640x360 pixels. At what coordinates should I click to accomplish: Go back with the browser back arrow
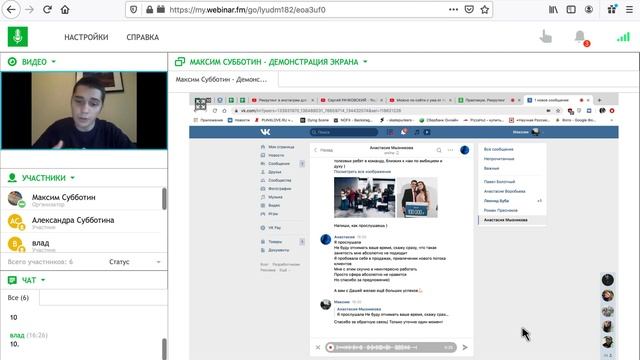11,9
